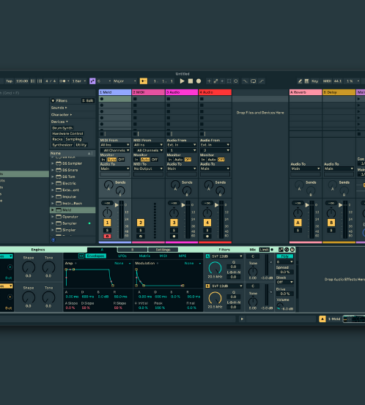
Task: Select the B Delay return track header
Action: click(339, 92)
